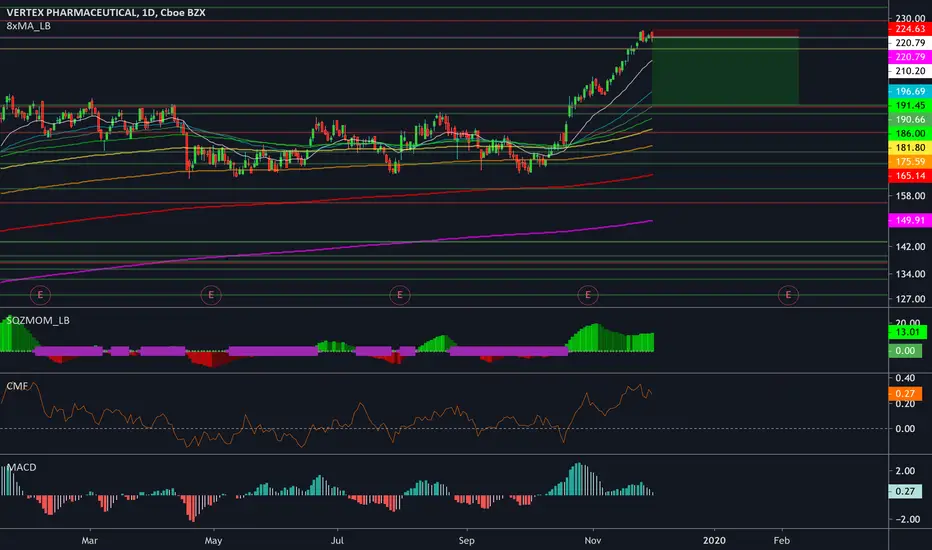
Task: Click the orange 175.59 price label
Action: click(909, 162)
